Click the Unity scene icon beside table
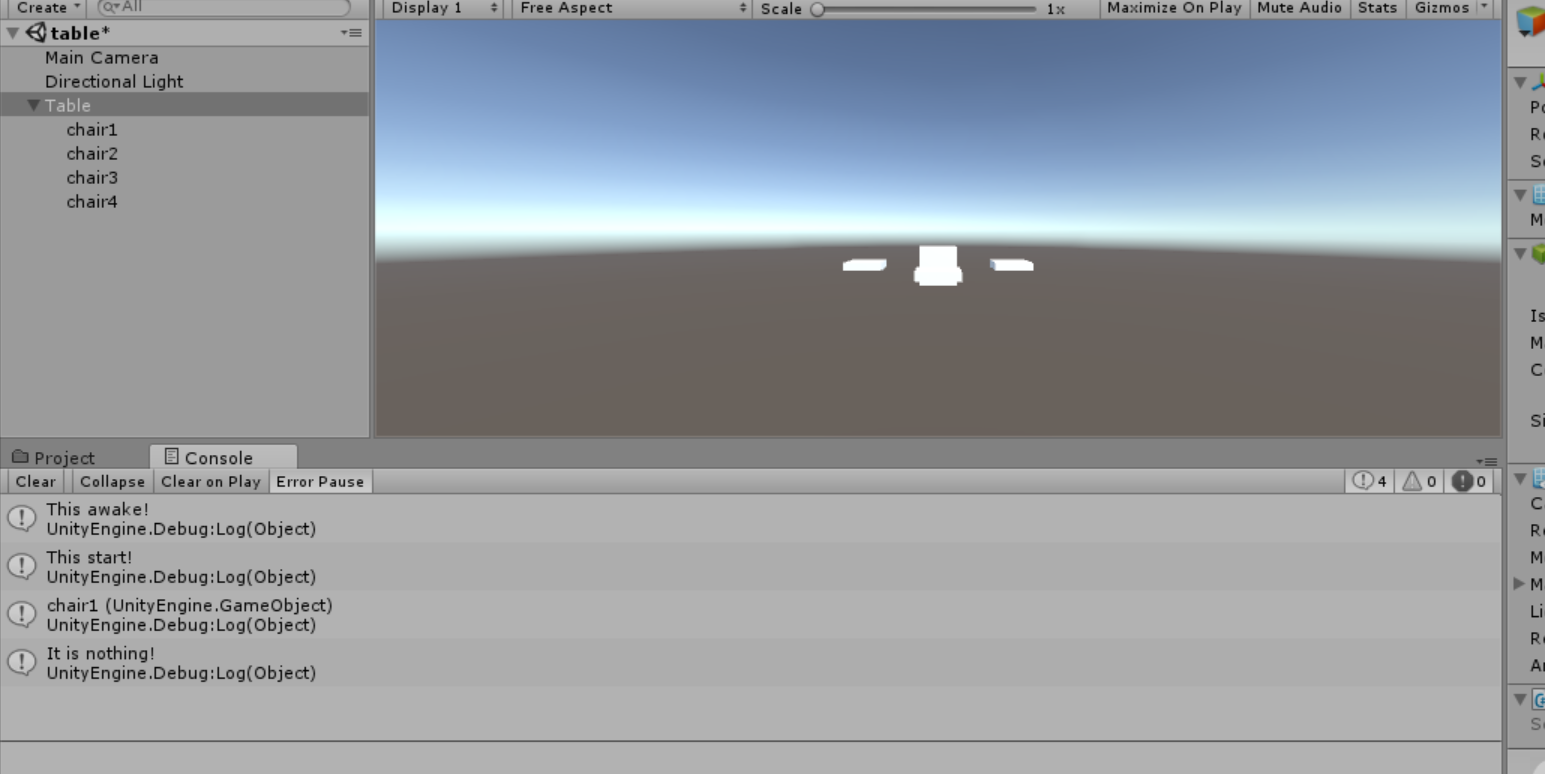 pyautogui.click(x=36, y=33)
